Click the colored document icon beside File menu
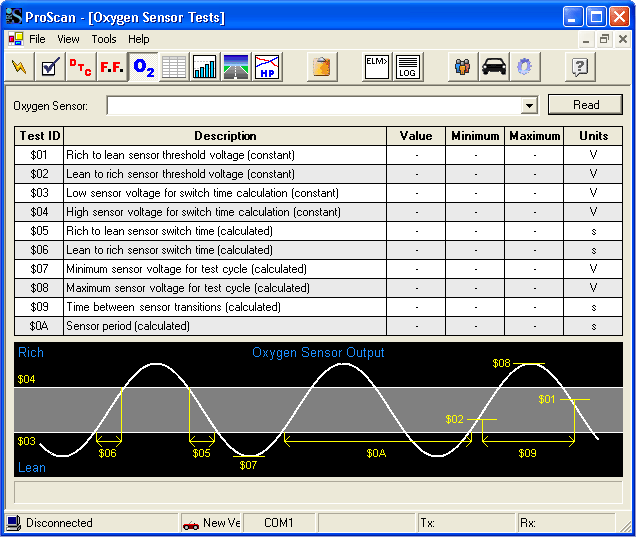The height and width of the screenshot is (537, 636). (x=16, y=39)
